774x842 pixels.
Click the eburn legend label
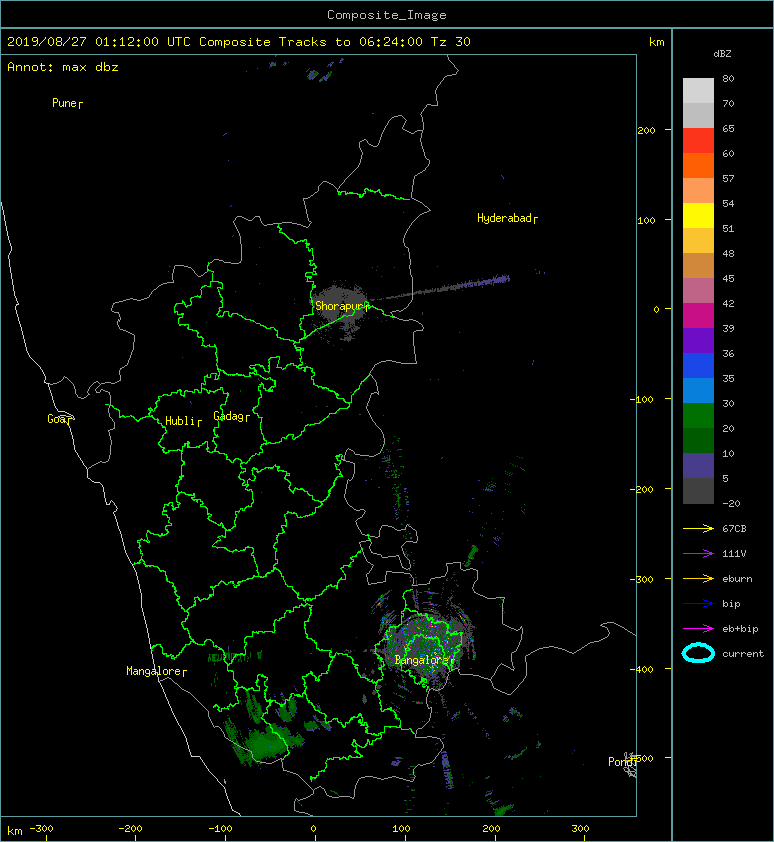737,578
